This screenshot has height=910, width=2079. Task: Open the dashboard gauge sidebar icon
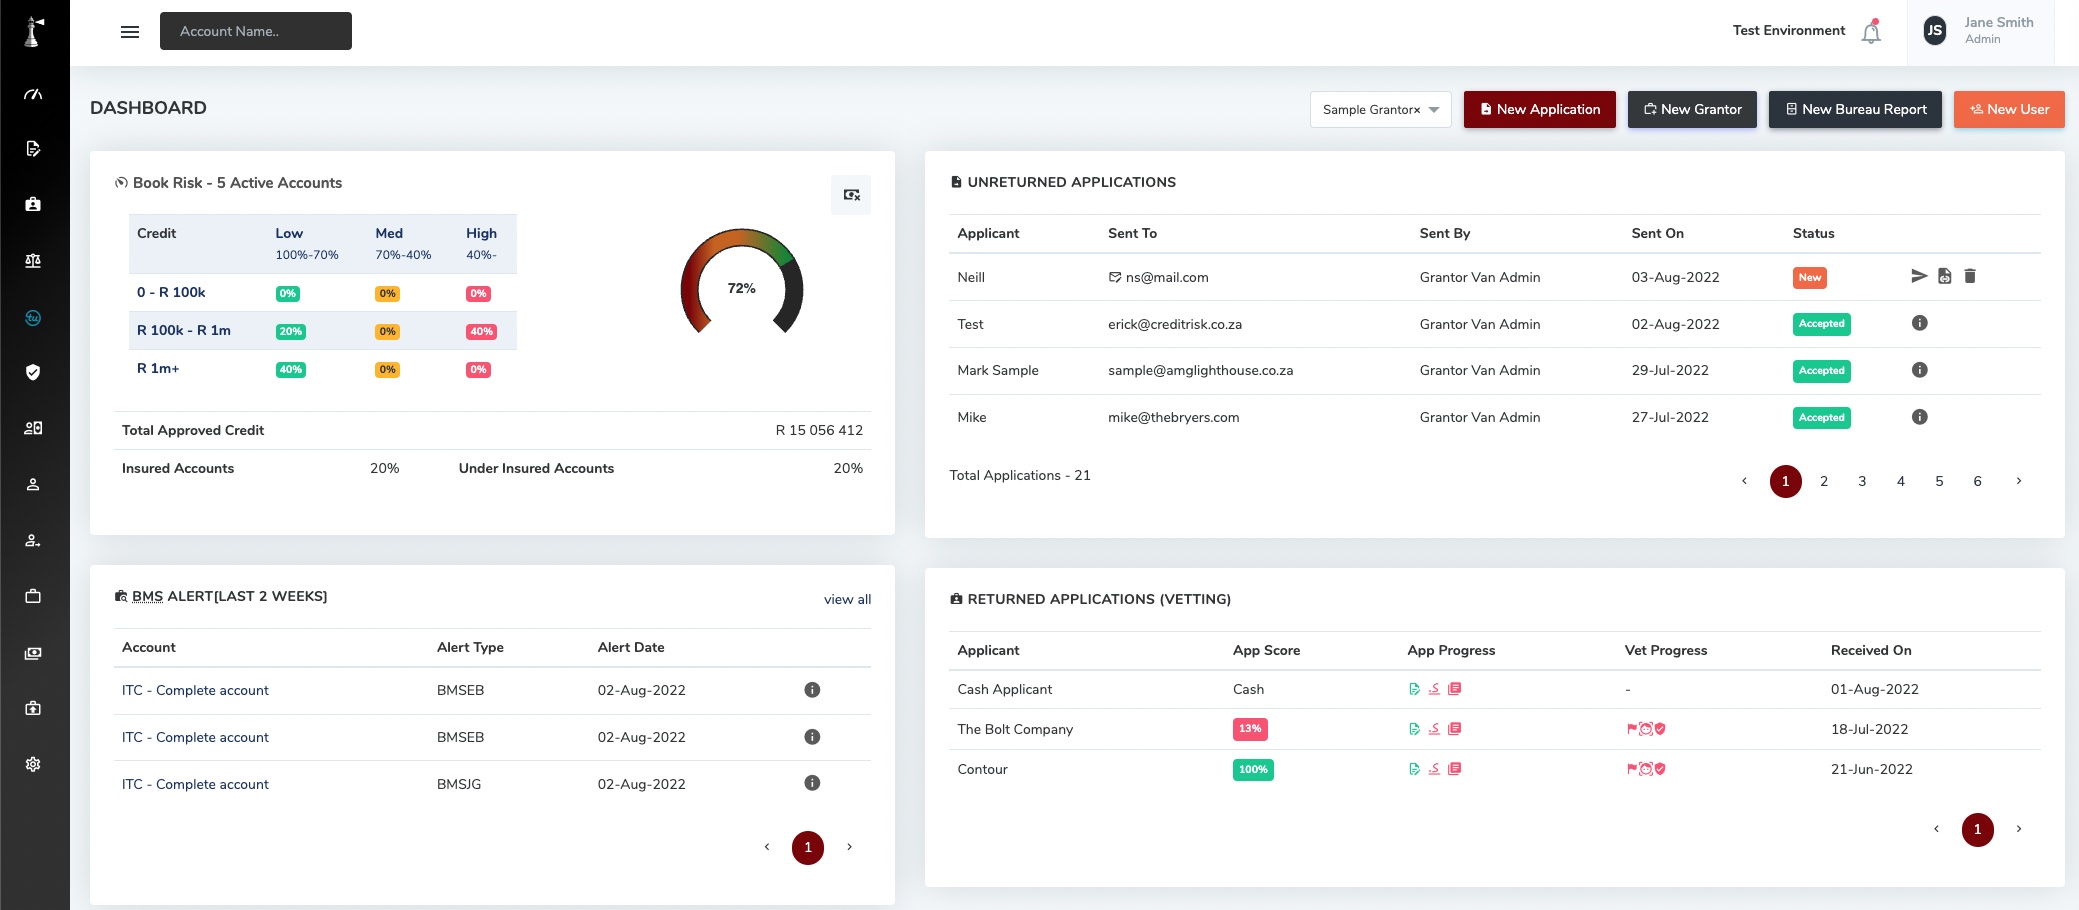point(33,94)
